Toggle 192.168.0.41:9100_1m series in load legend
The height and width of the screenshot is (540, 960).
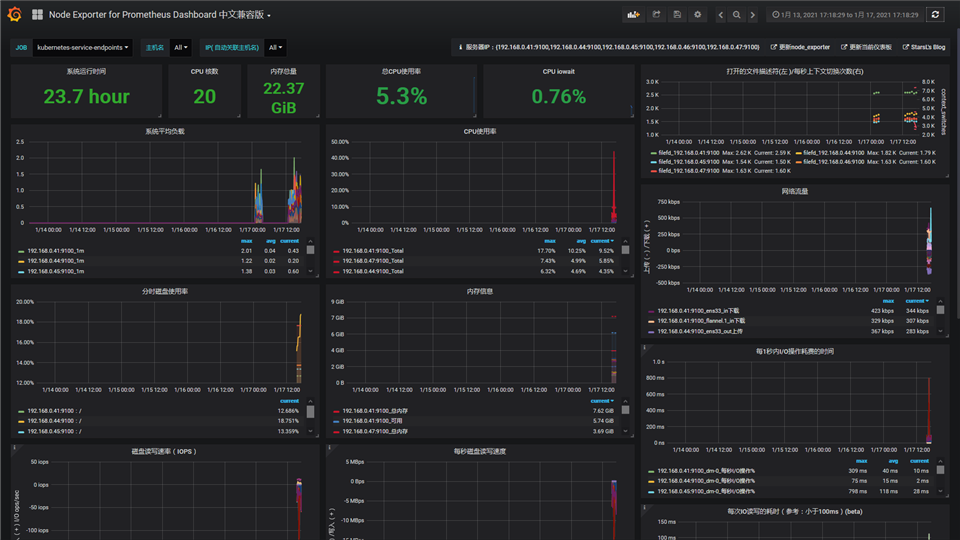tap(56, 251)
